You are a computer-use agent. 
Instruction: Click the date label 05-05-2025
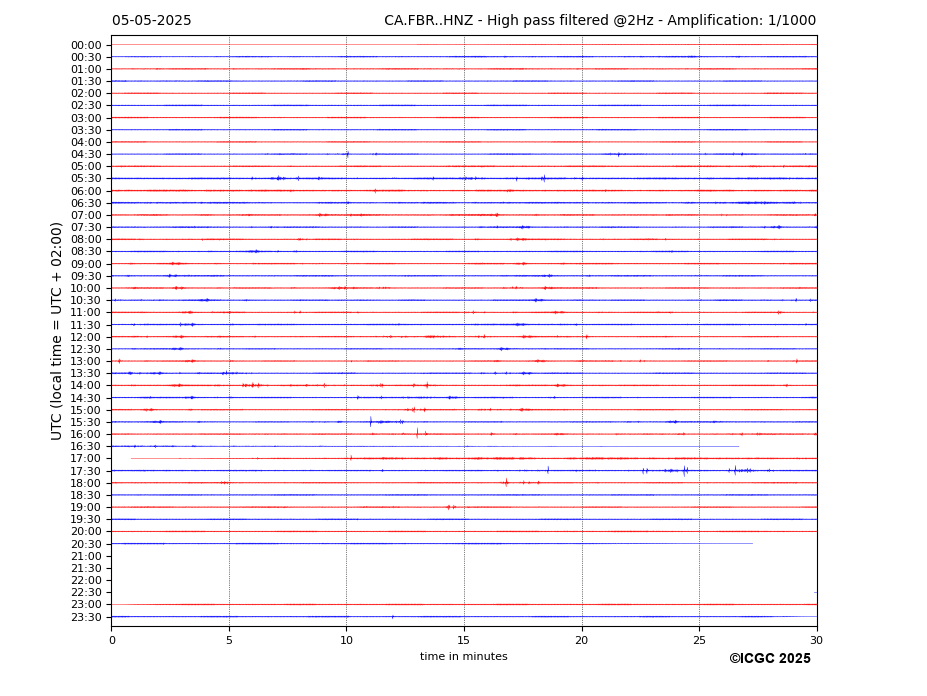[x=151, y=21]
